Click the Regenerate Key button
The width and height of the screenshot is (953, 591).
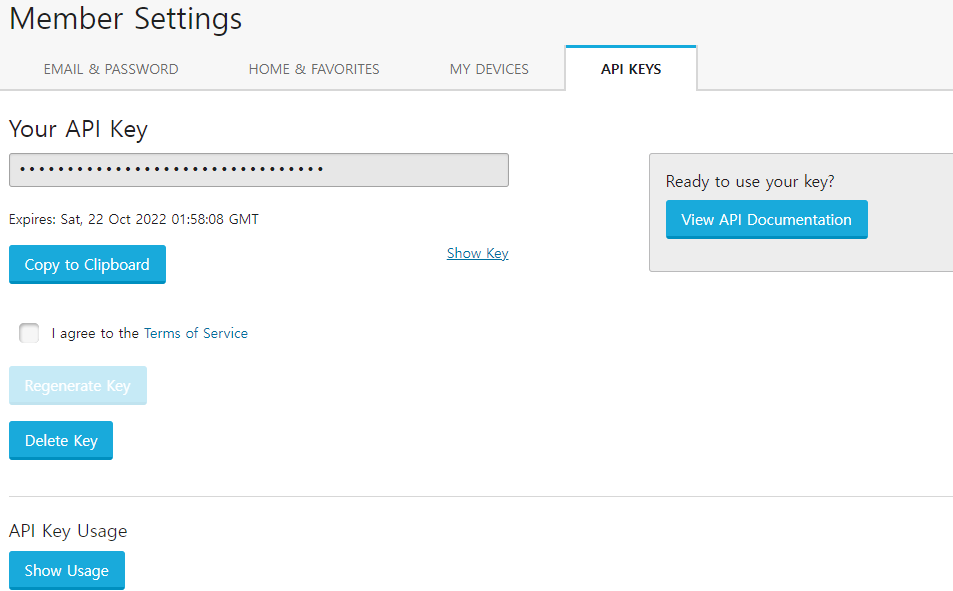(x=78, y=385)
